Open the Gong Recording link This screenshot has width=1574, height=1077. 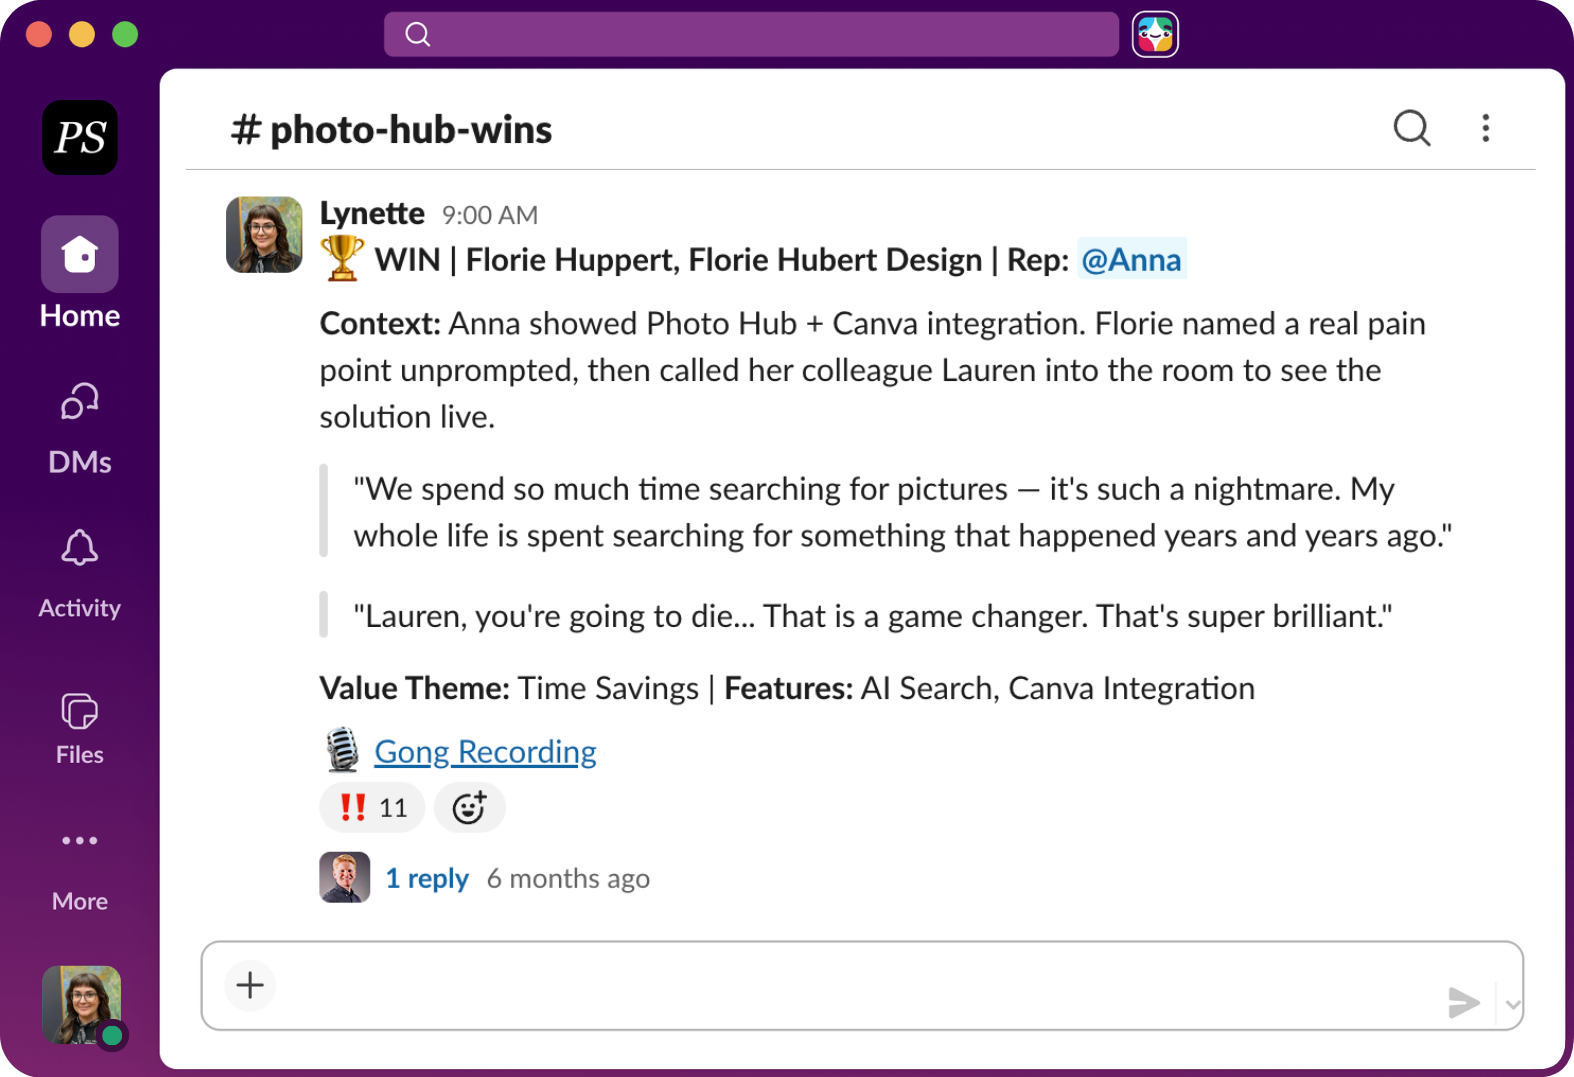tap(485, 751)
